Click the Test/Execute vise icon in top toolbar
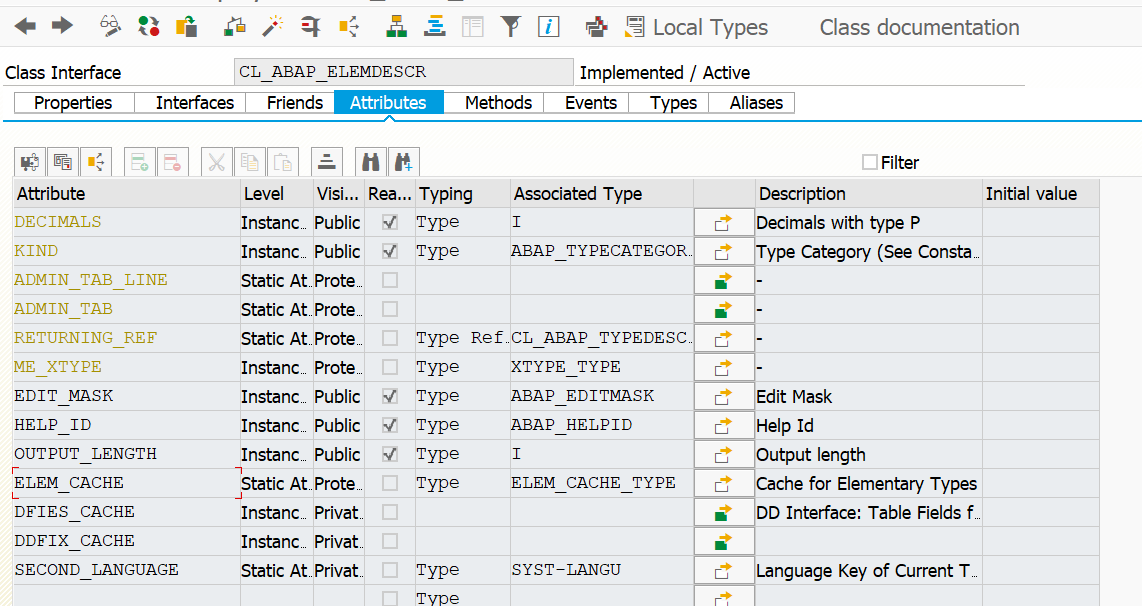 pyautogui.click(x=311, y=27)
